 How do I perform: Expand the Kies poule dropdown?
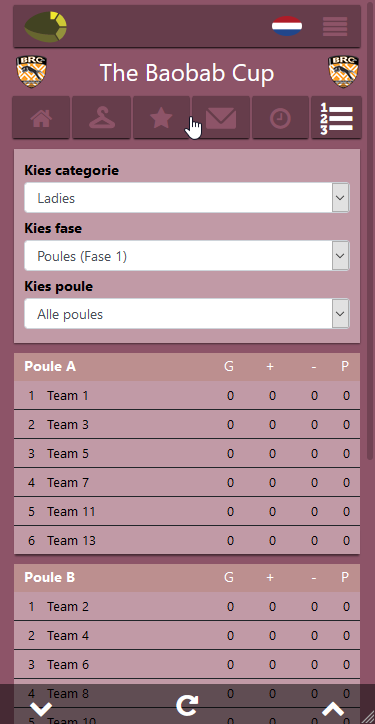[x=187, y=314]
